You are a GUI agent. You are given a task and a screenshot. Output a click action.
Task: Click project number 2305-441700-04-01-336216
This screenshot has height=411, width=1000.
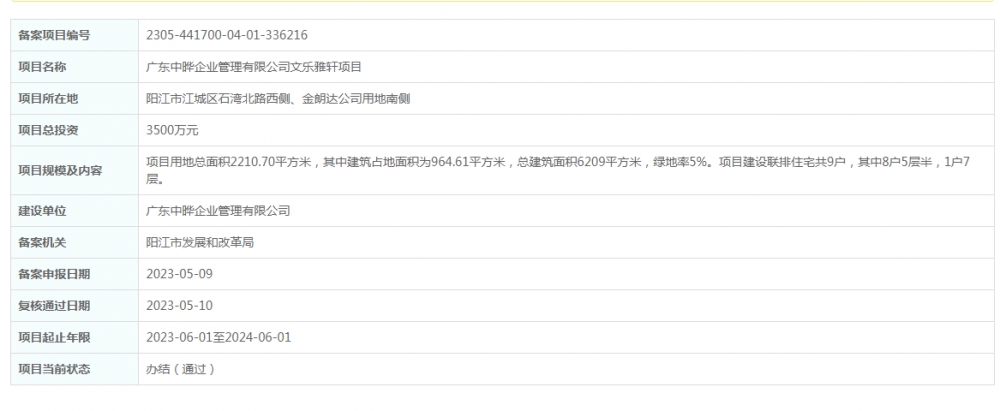(226, 35)
